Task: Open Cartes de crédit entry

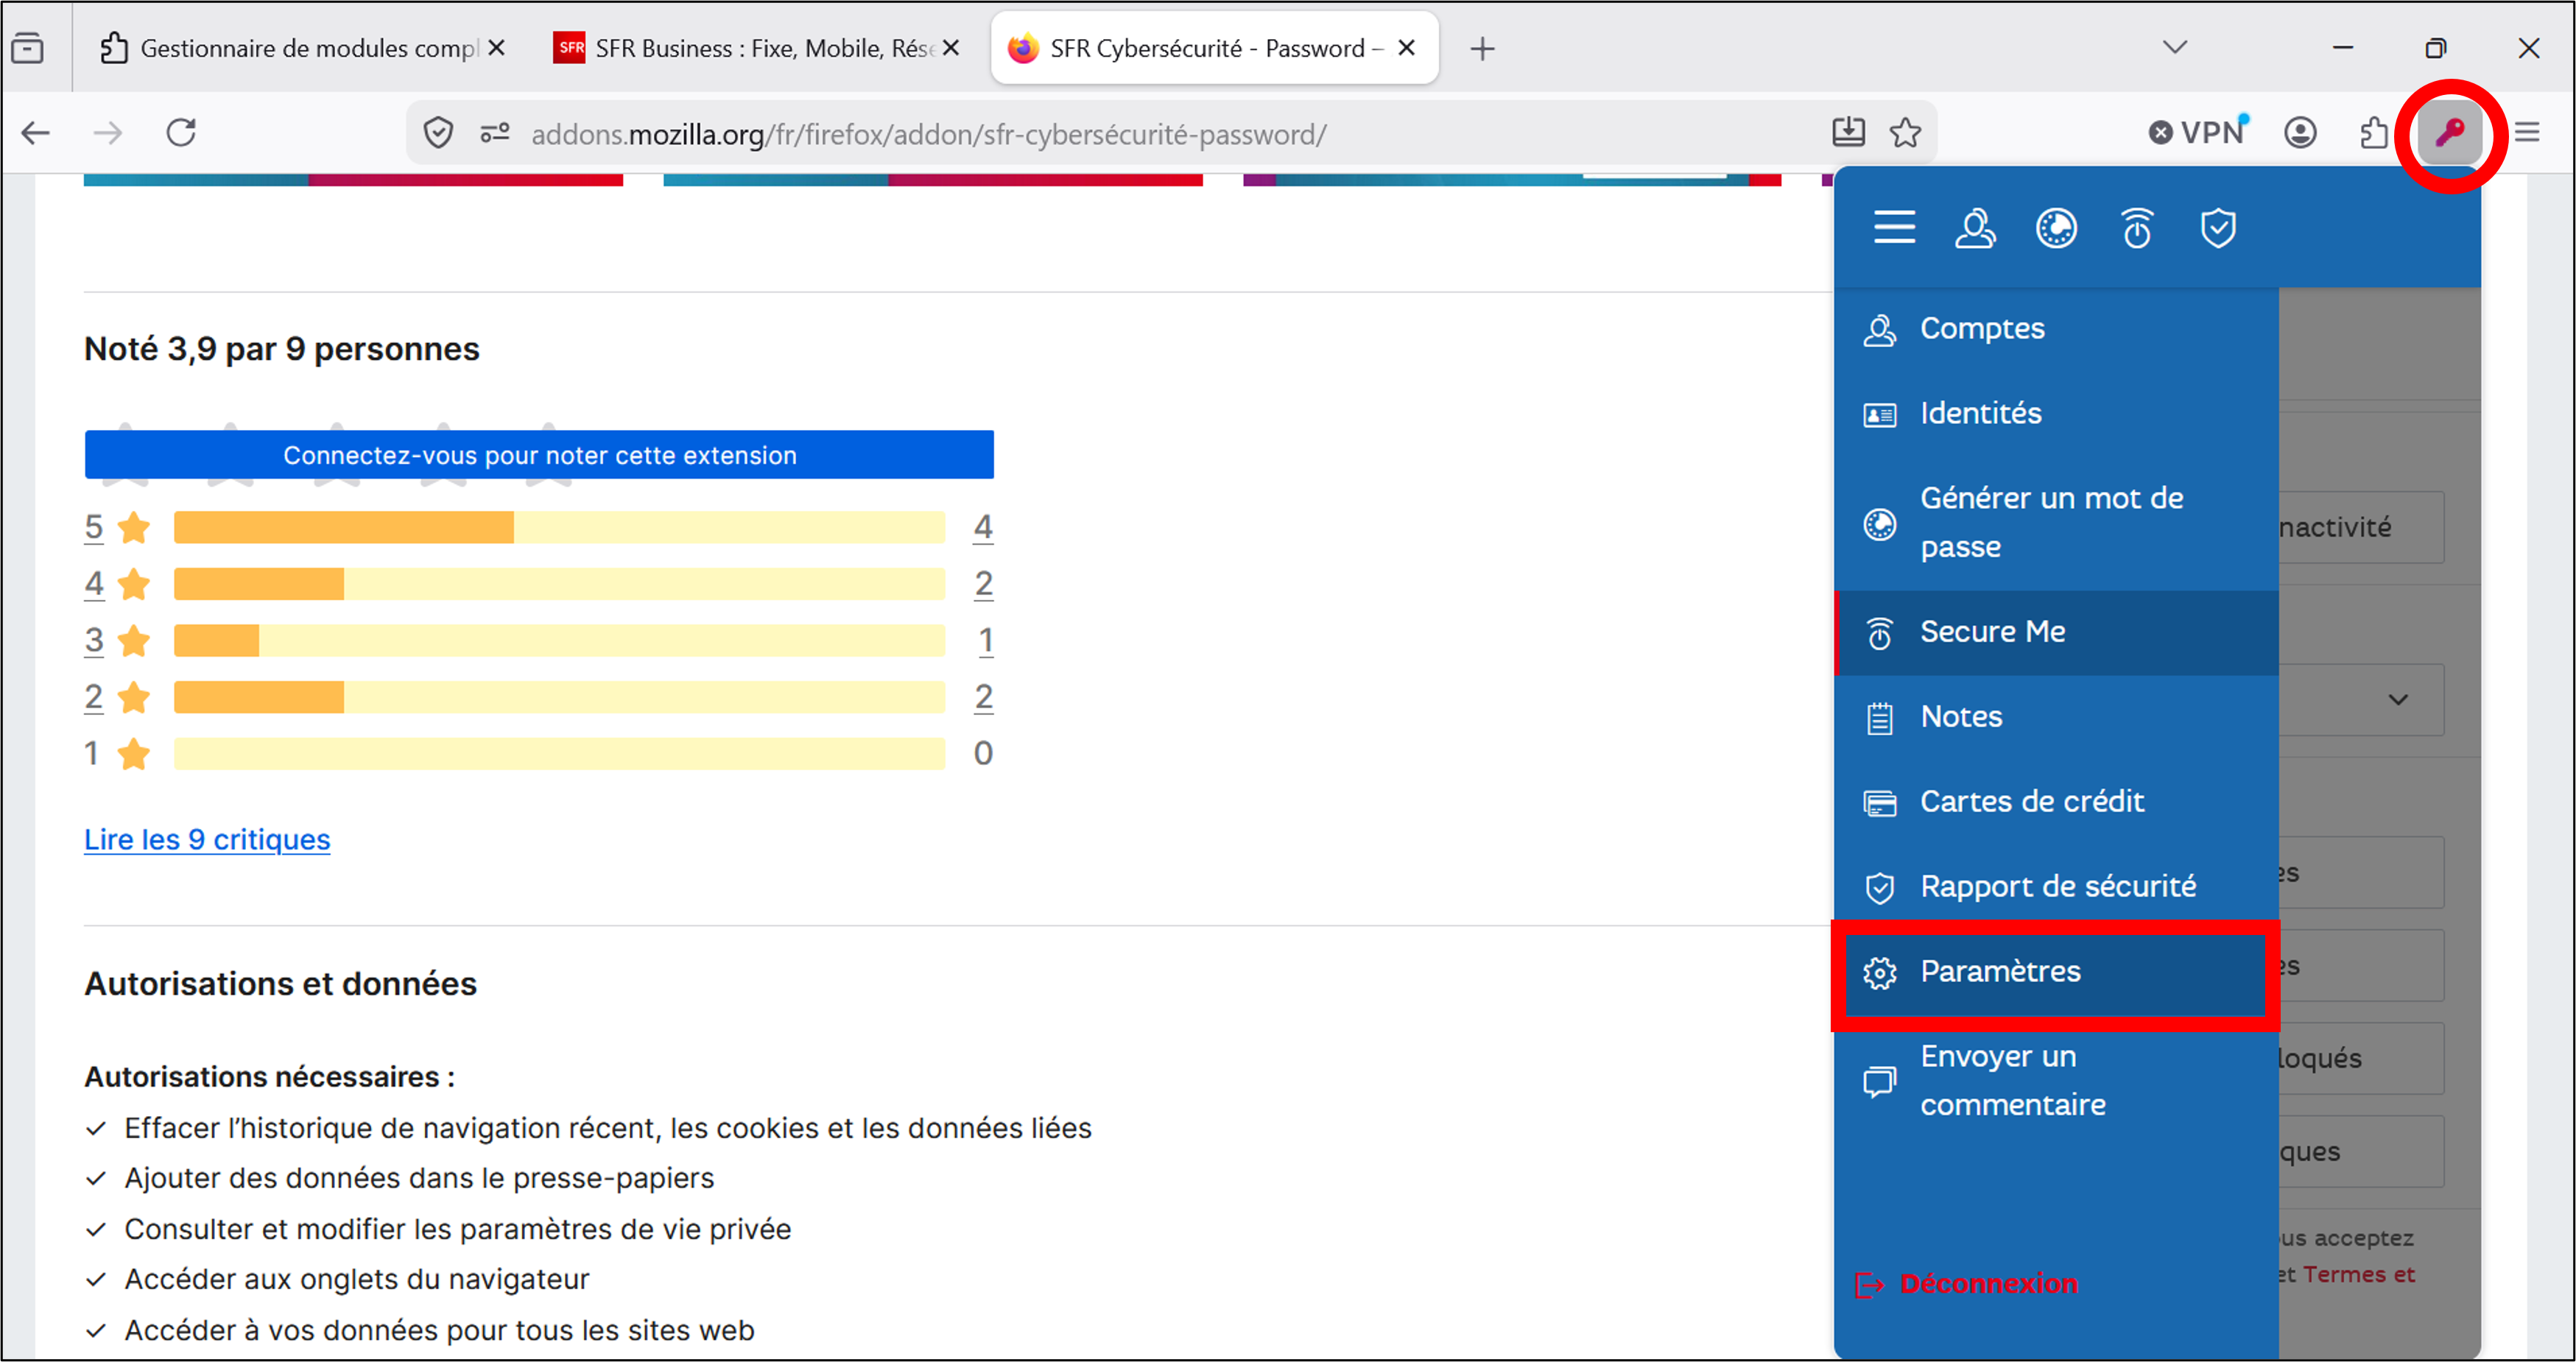Action: point(2057,802)
